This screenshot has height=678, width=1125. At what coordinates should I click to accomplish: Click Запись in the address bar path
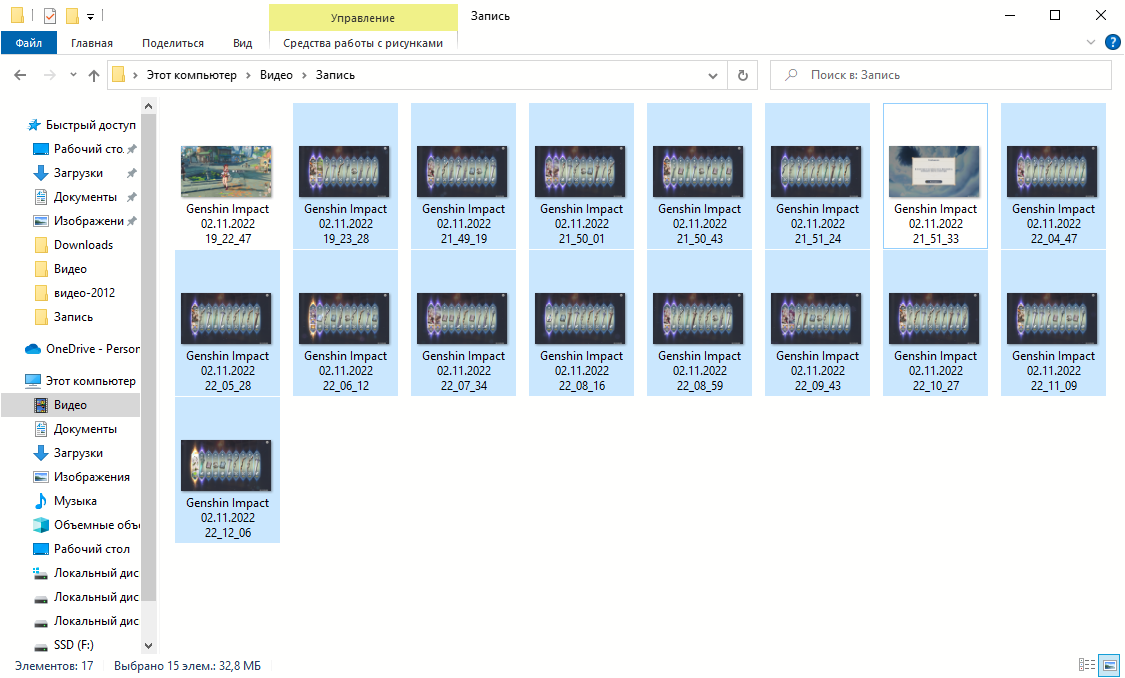click(335, 75)
